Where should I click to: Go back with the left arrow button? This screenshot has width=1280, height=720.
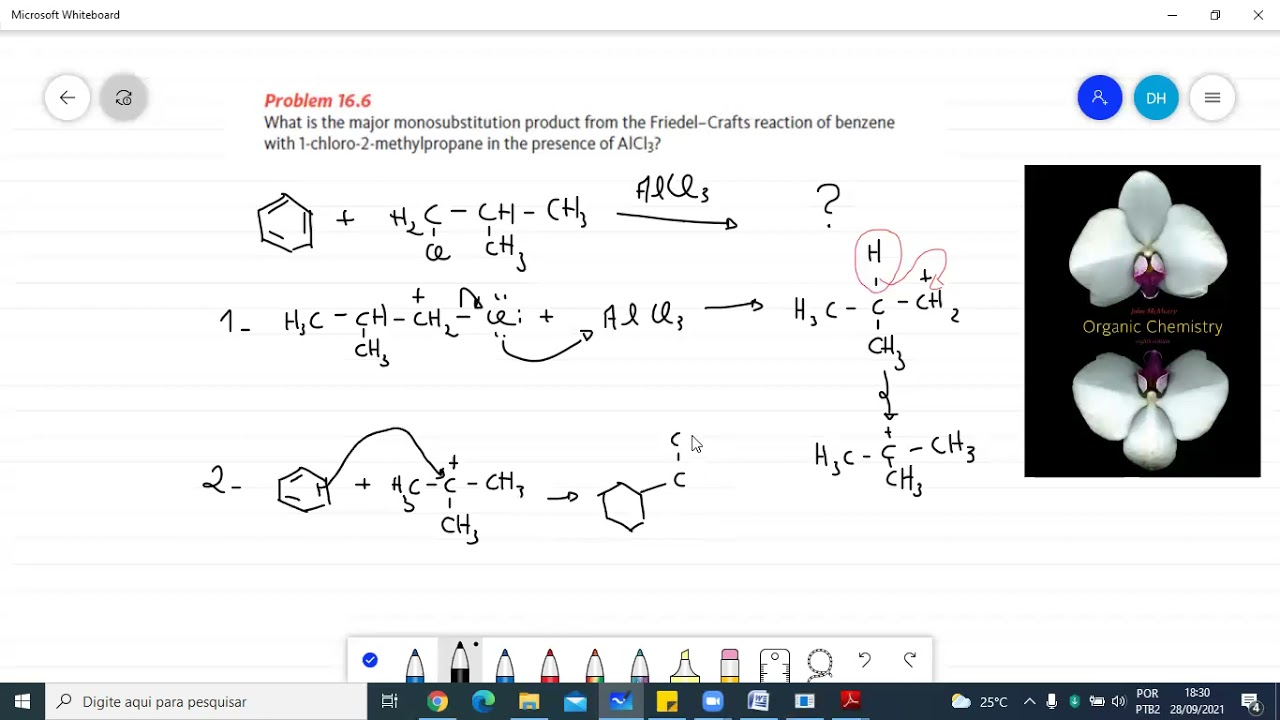point(67,98)
